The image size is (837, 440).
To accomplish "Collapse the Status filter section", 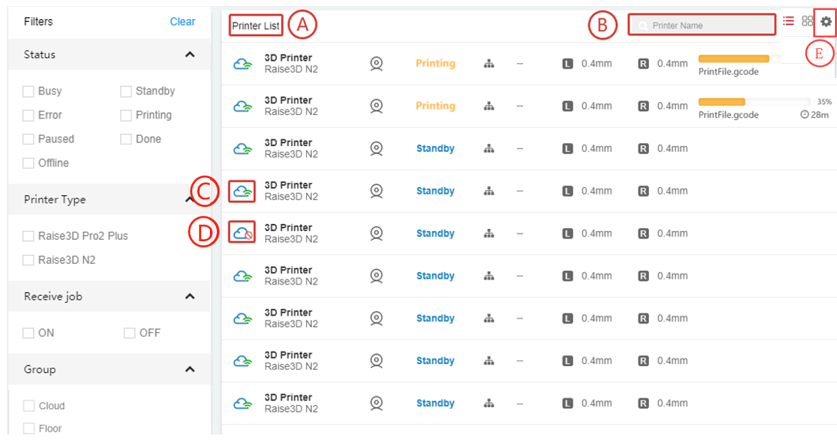I will 190,55.
